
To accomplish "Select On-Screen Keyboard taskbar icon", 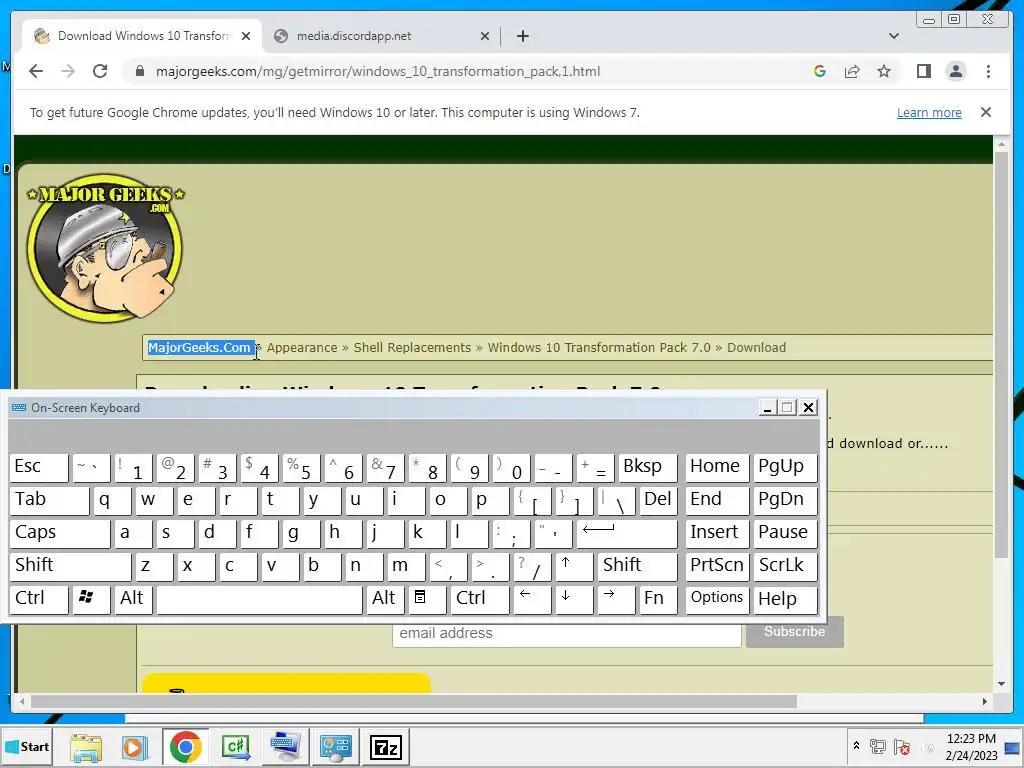I will tap(285, 747).
